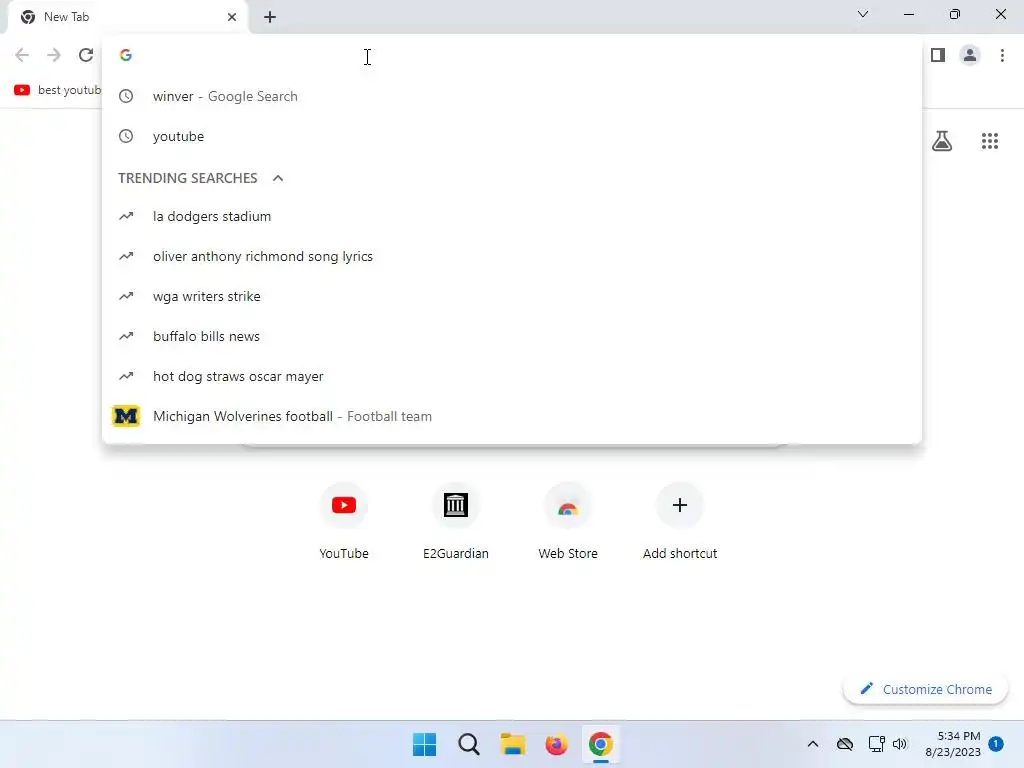Open the Google apps grid

pyautogui.click(x=989, y=140)
